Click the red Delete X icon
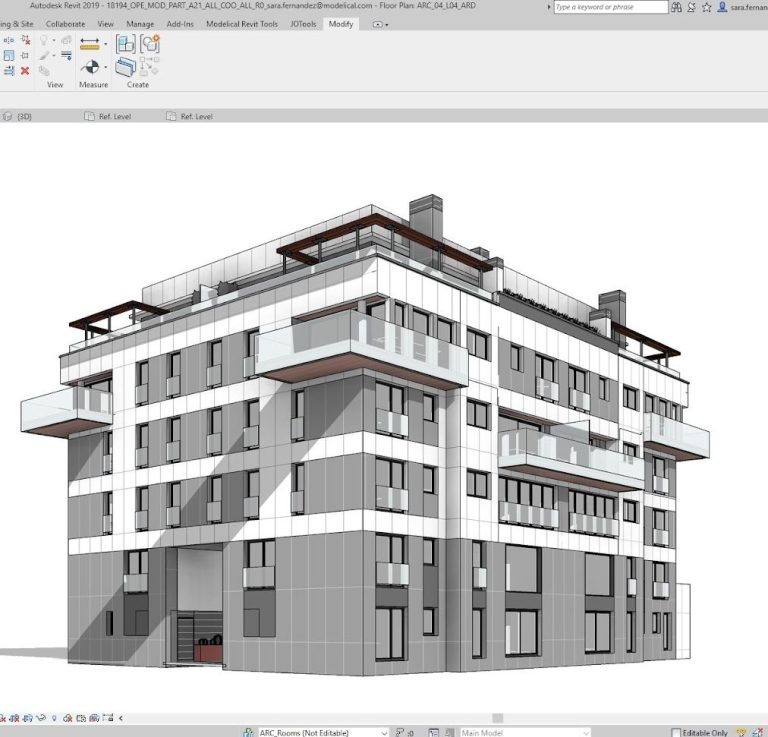The height and width of the screenshot is (737, 768). (x=25, y=71)
